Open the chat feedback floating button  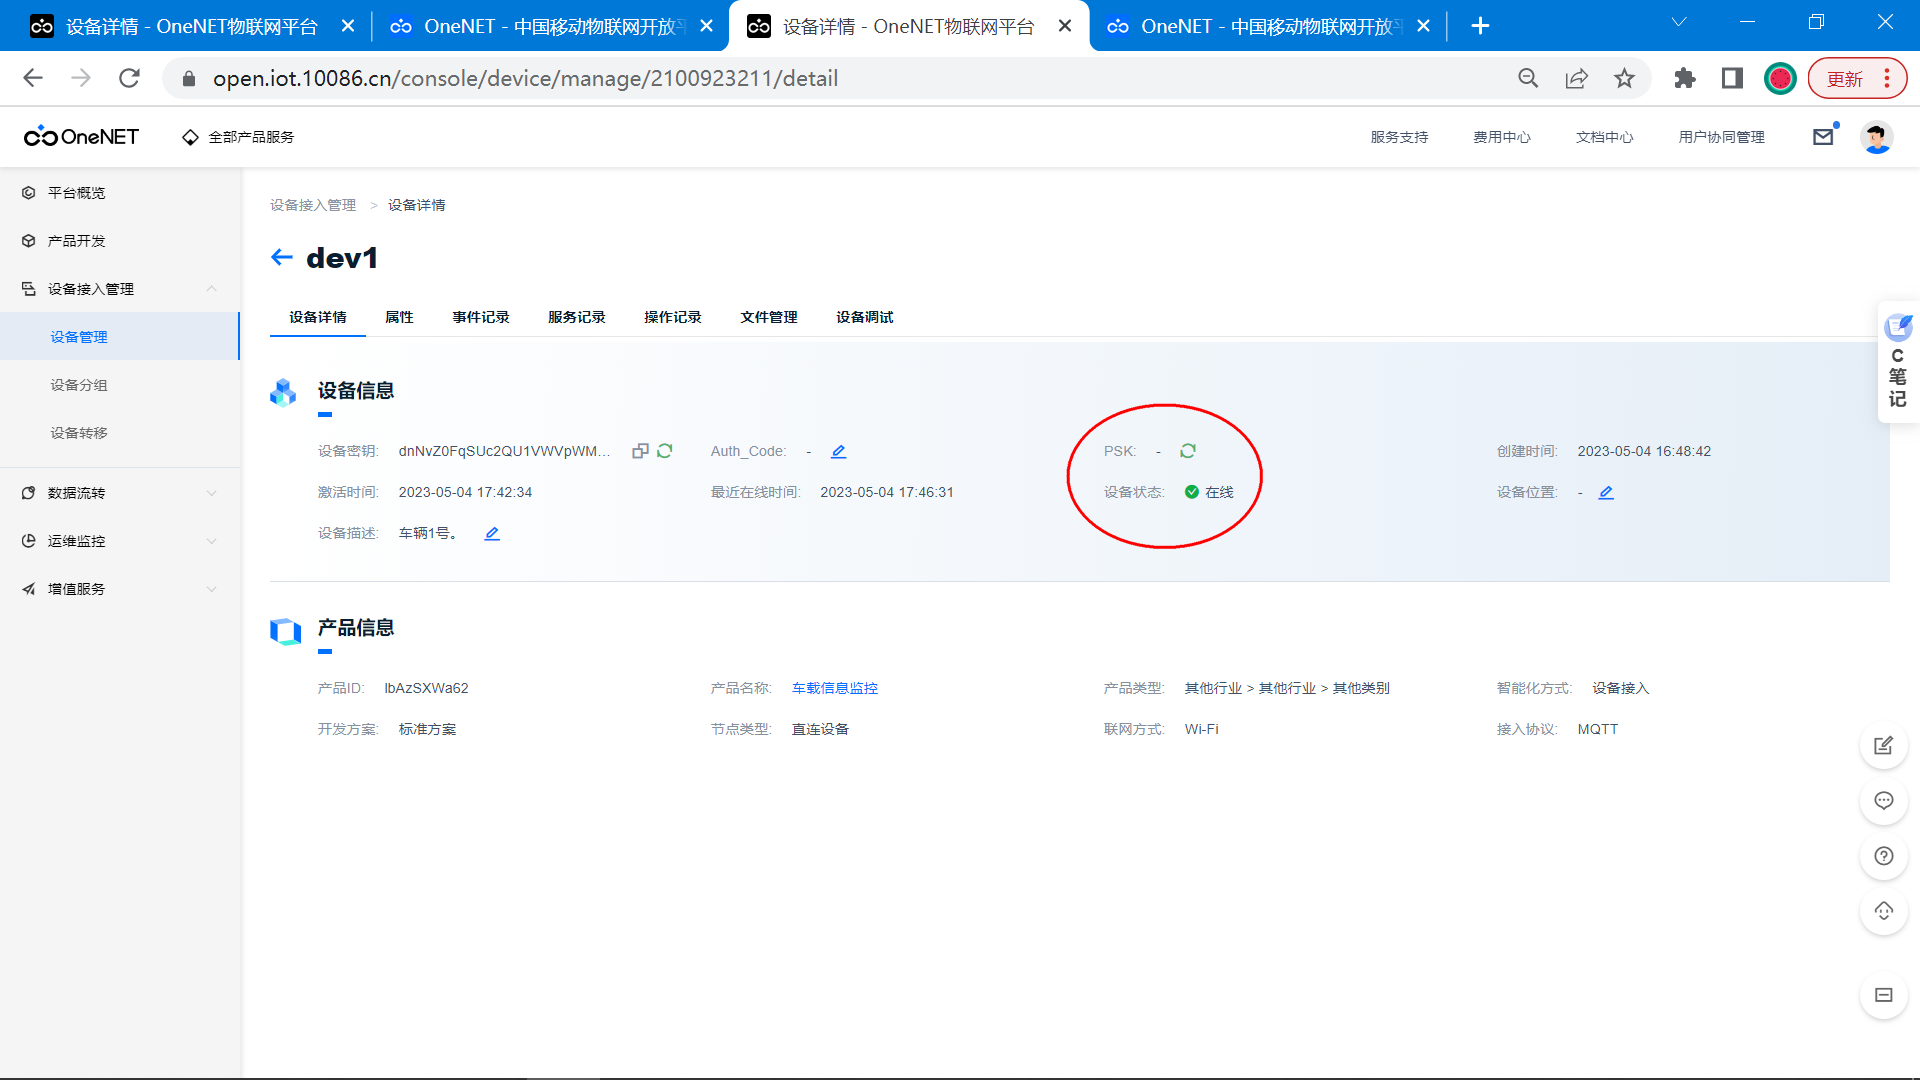[1884, 801]
